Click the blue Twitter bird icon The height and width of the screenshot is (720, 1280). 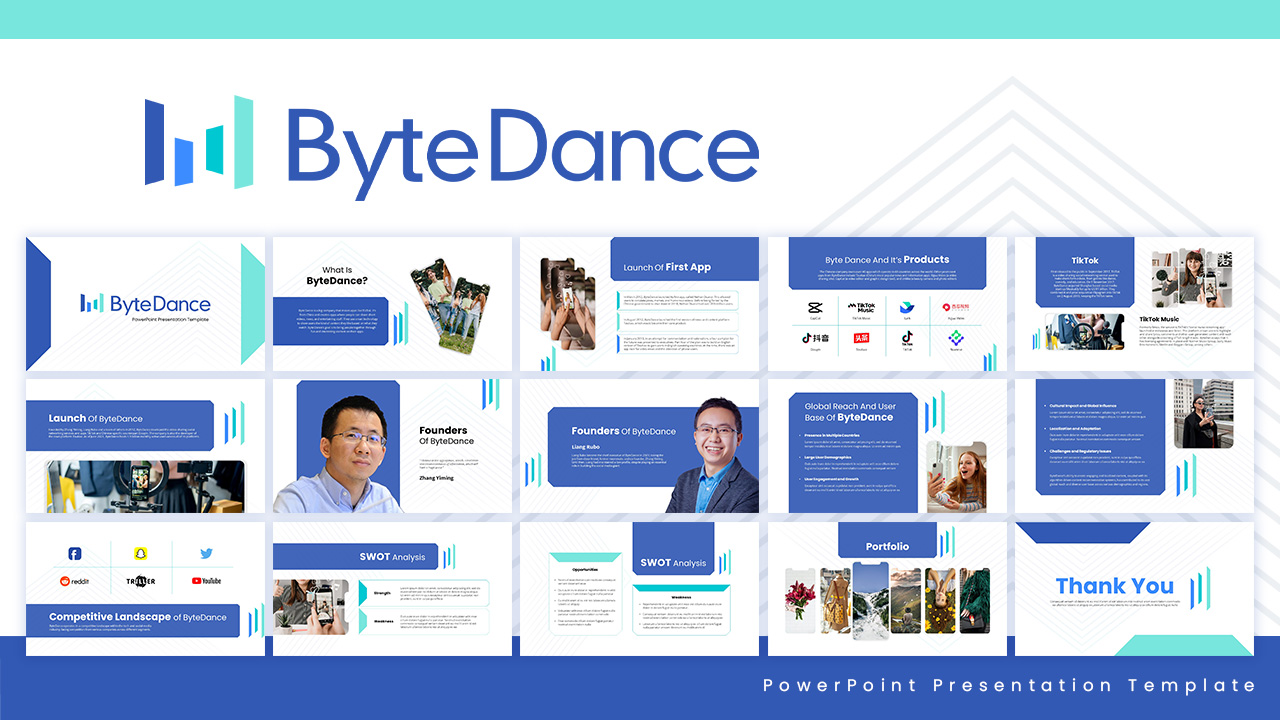point(206,553)
